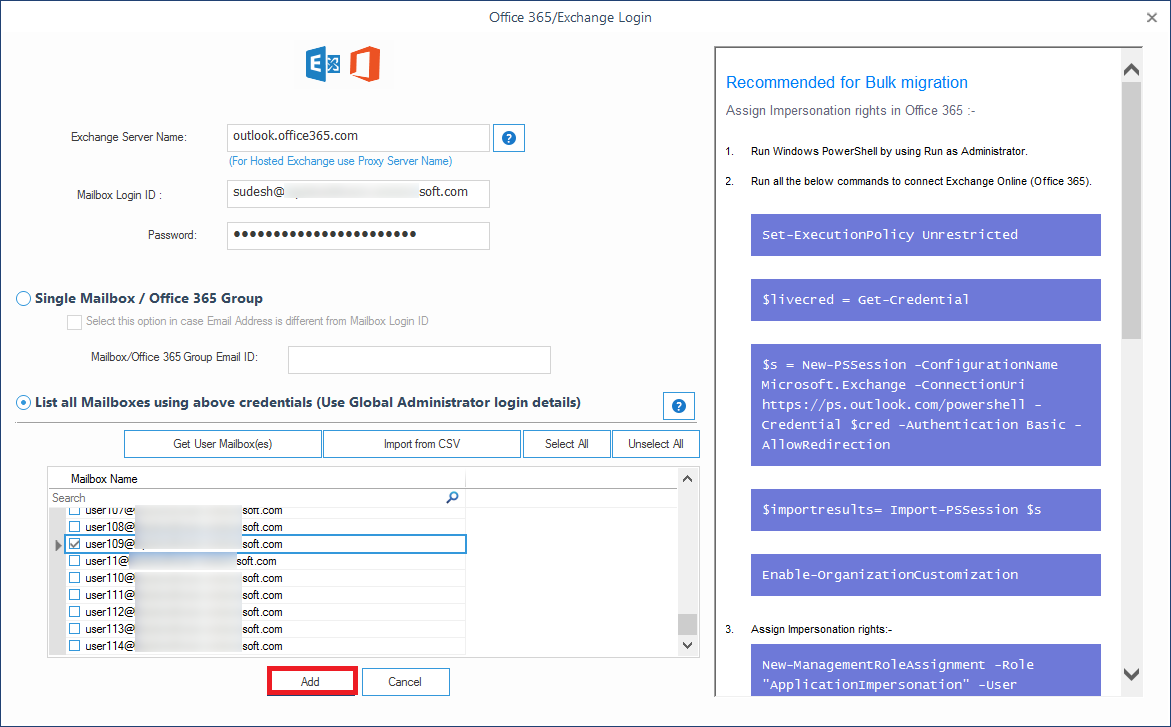Viewport: 1171px width, 727px height.
Task: Select List all Mailboxes using above credentials
Action: tap(23, 402)
